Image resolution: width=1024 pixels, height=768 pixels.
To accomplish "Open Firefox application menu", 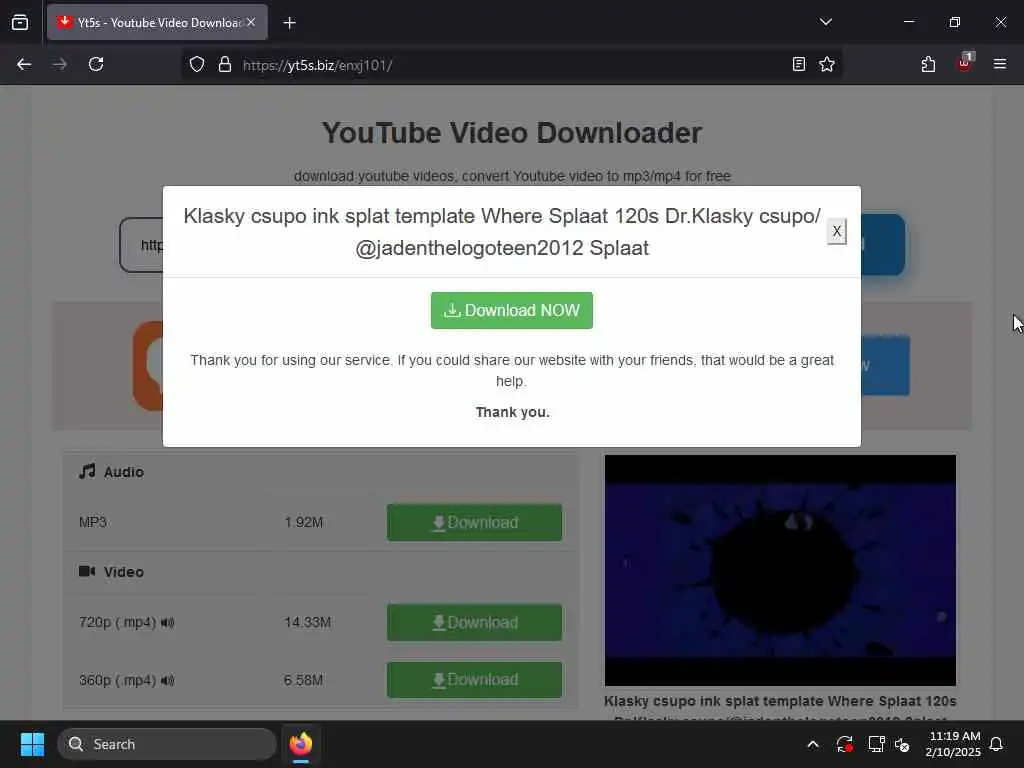I will [x=1000, y=64].
